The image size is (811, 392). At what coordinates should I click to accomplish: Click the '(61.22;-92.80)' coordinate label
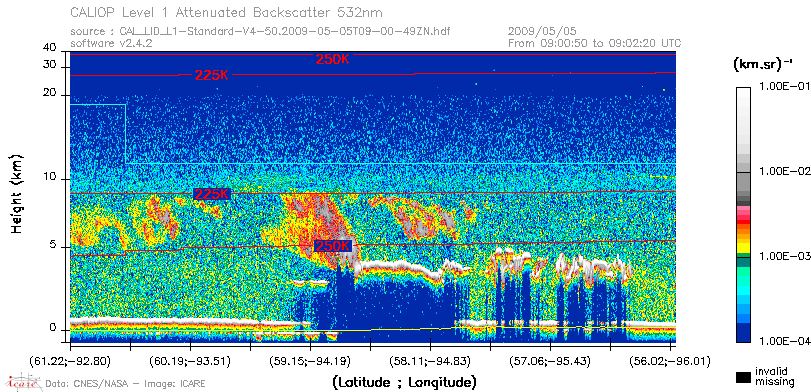click(71, 360)
